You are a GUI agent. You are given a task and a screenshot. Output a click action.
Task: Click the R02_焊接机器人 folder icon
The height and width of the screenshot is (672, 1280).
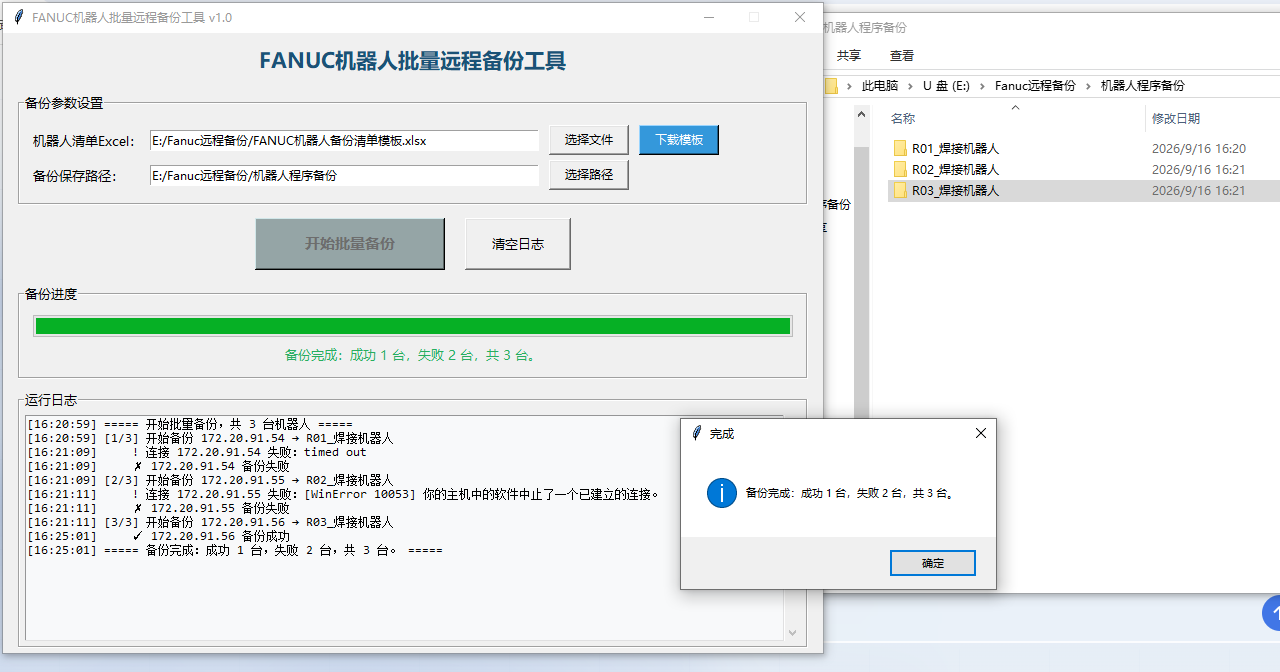[x=900, y=169]
